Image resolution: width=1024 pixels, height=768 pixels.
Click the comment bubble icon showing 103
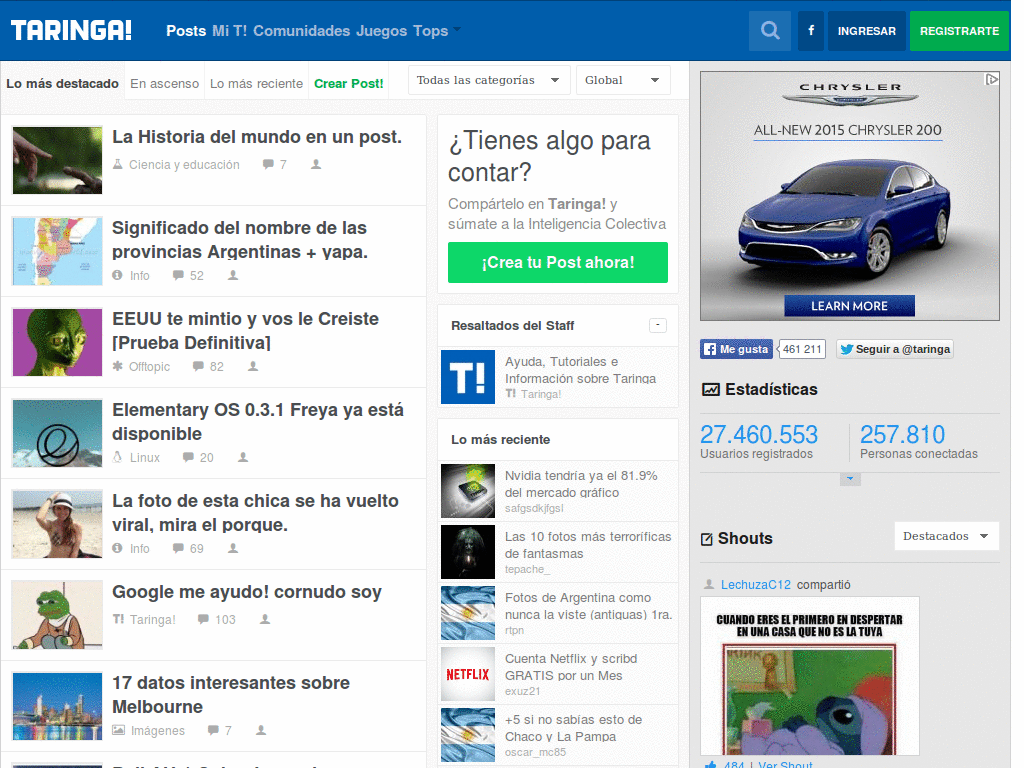203,619
